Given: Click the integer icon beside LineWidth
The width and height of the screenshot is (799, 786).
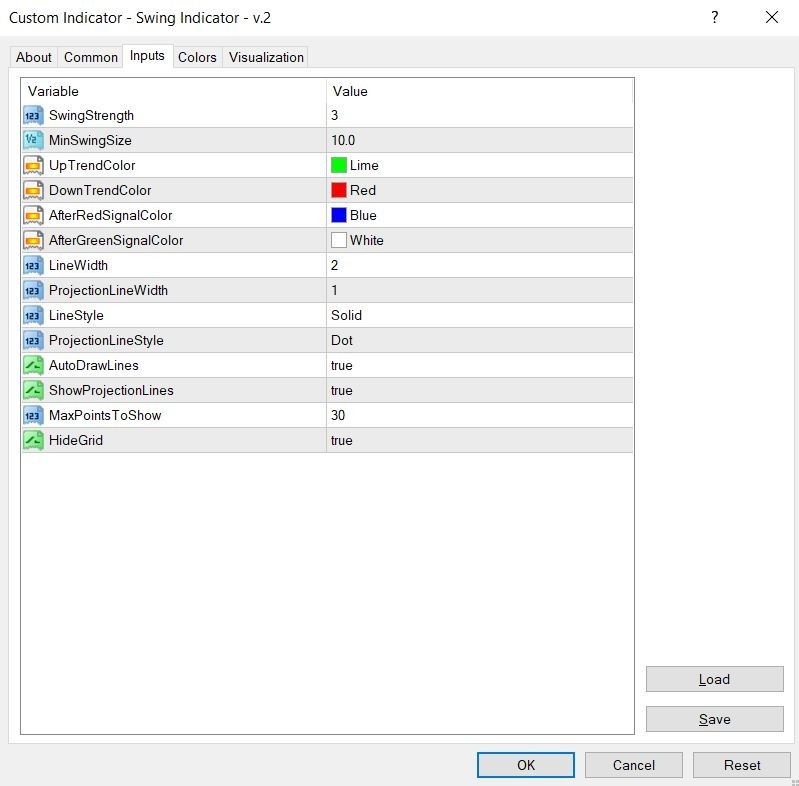Looking at the screenshot, I should [x=33, y=265].
